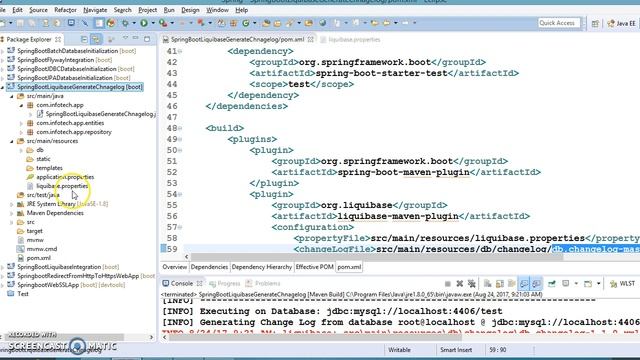This screenshot has height=360, width=640.
Task: Switch to the Overview tab of POM editor
Action: tap(175, 267)
